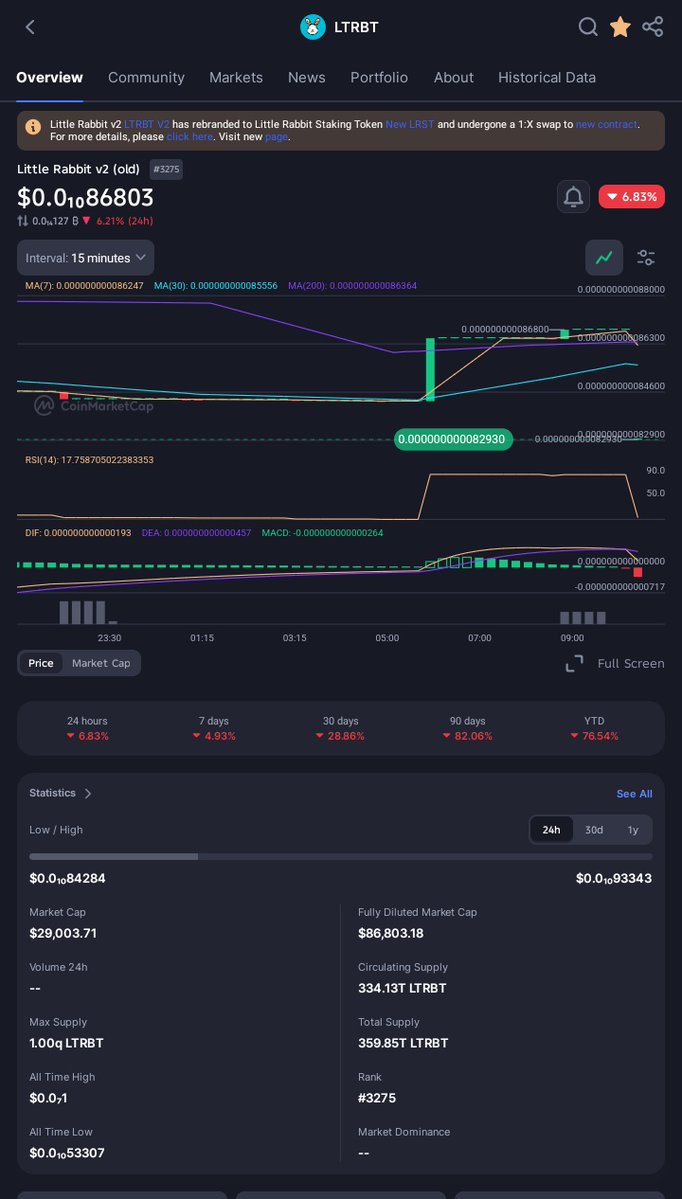This screenshot has width=682, height=1199.
Task: Tap the RSI(14) indicator label
Action: click(x=89, y=460)
